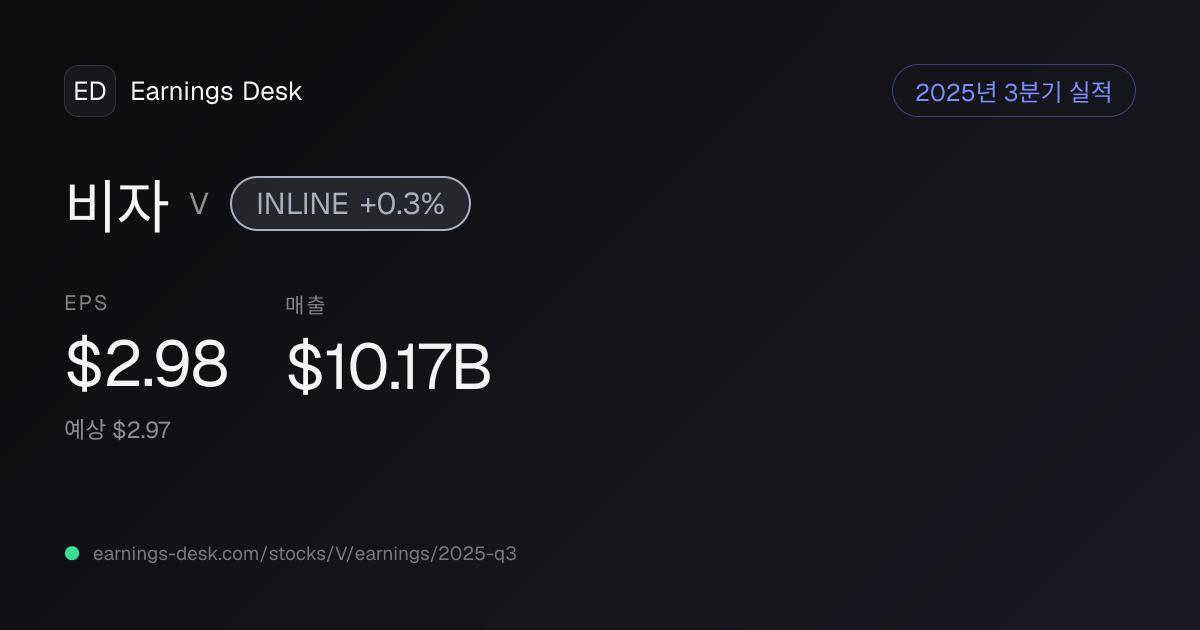The image size is (1200, 630).
Task: Click the letters ED inside the logo box
Action: (x=90, y=91)
